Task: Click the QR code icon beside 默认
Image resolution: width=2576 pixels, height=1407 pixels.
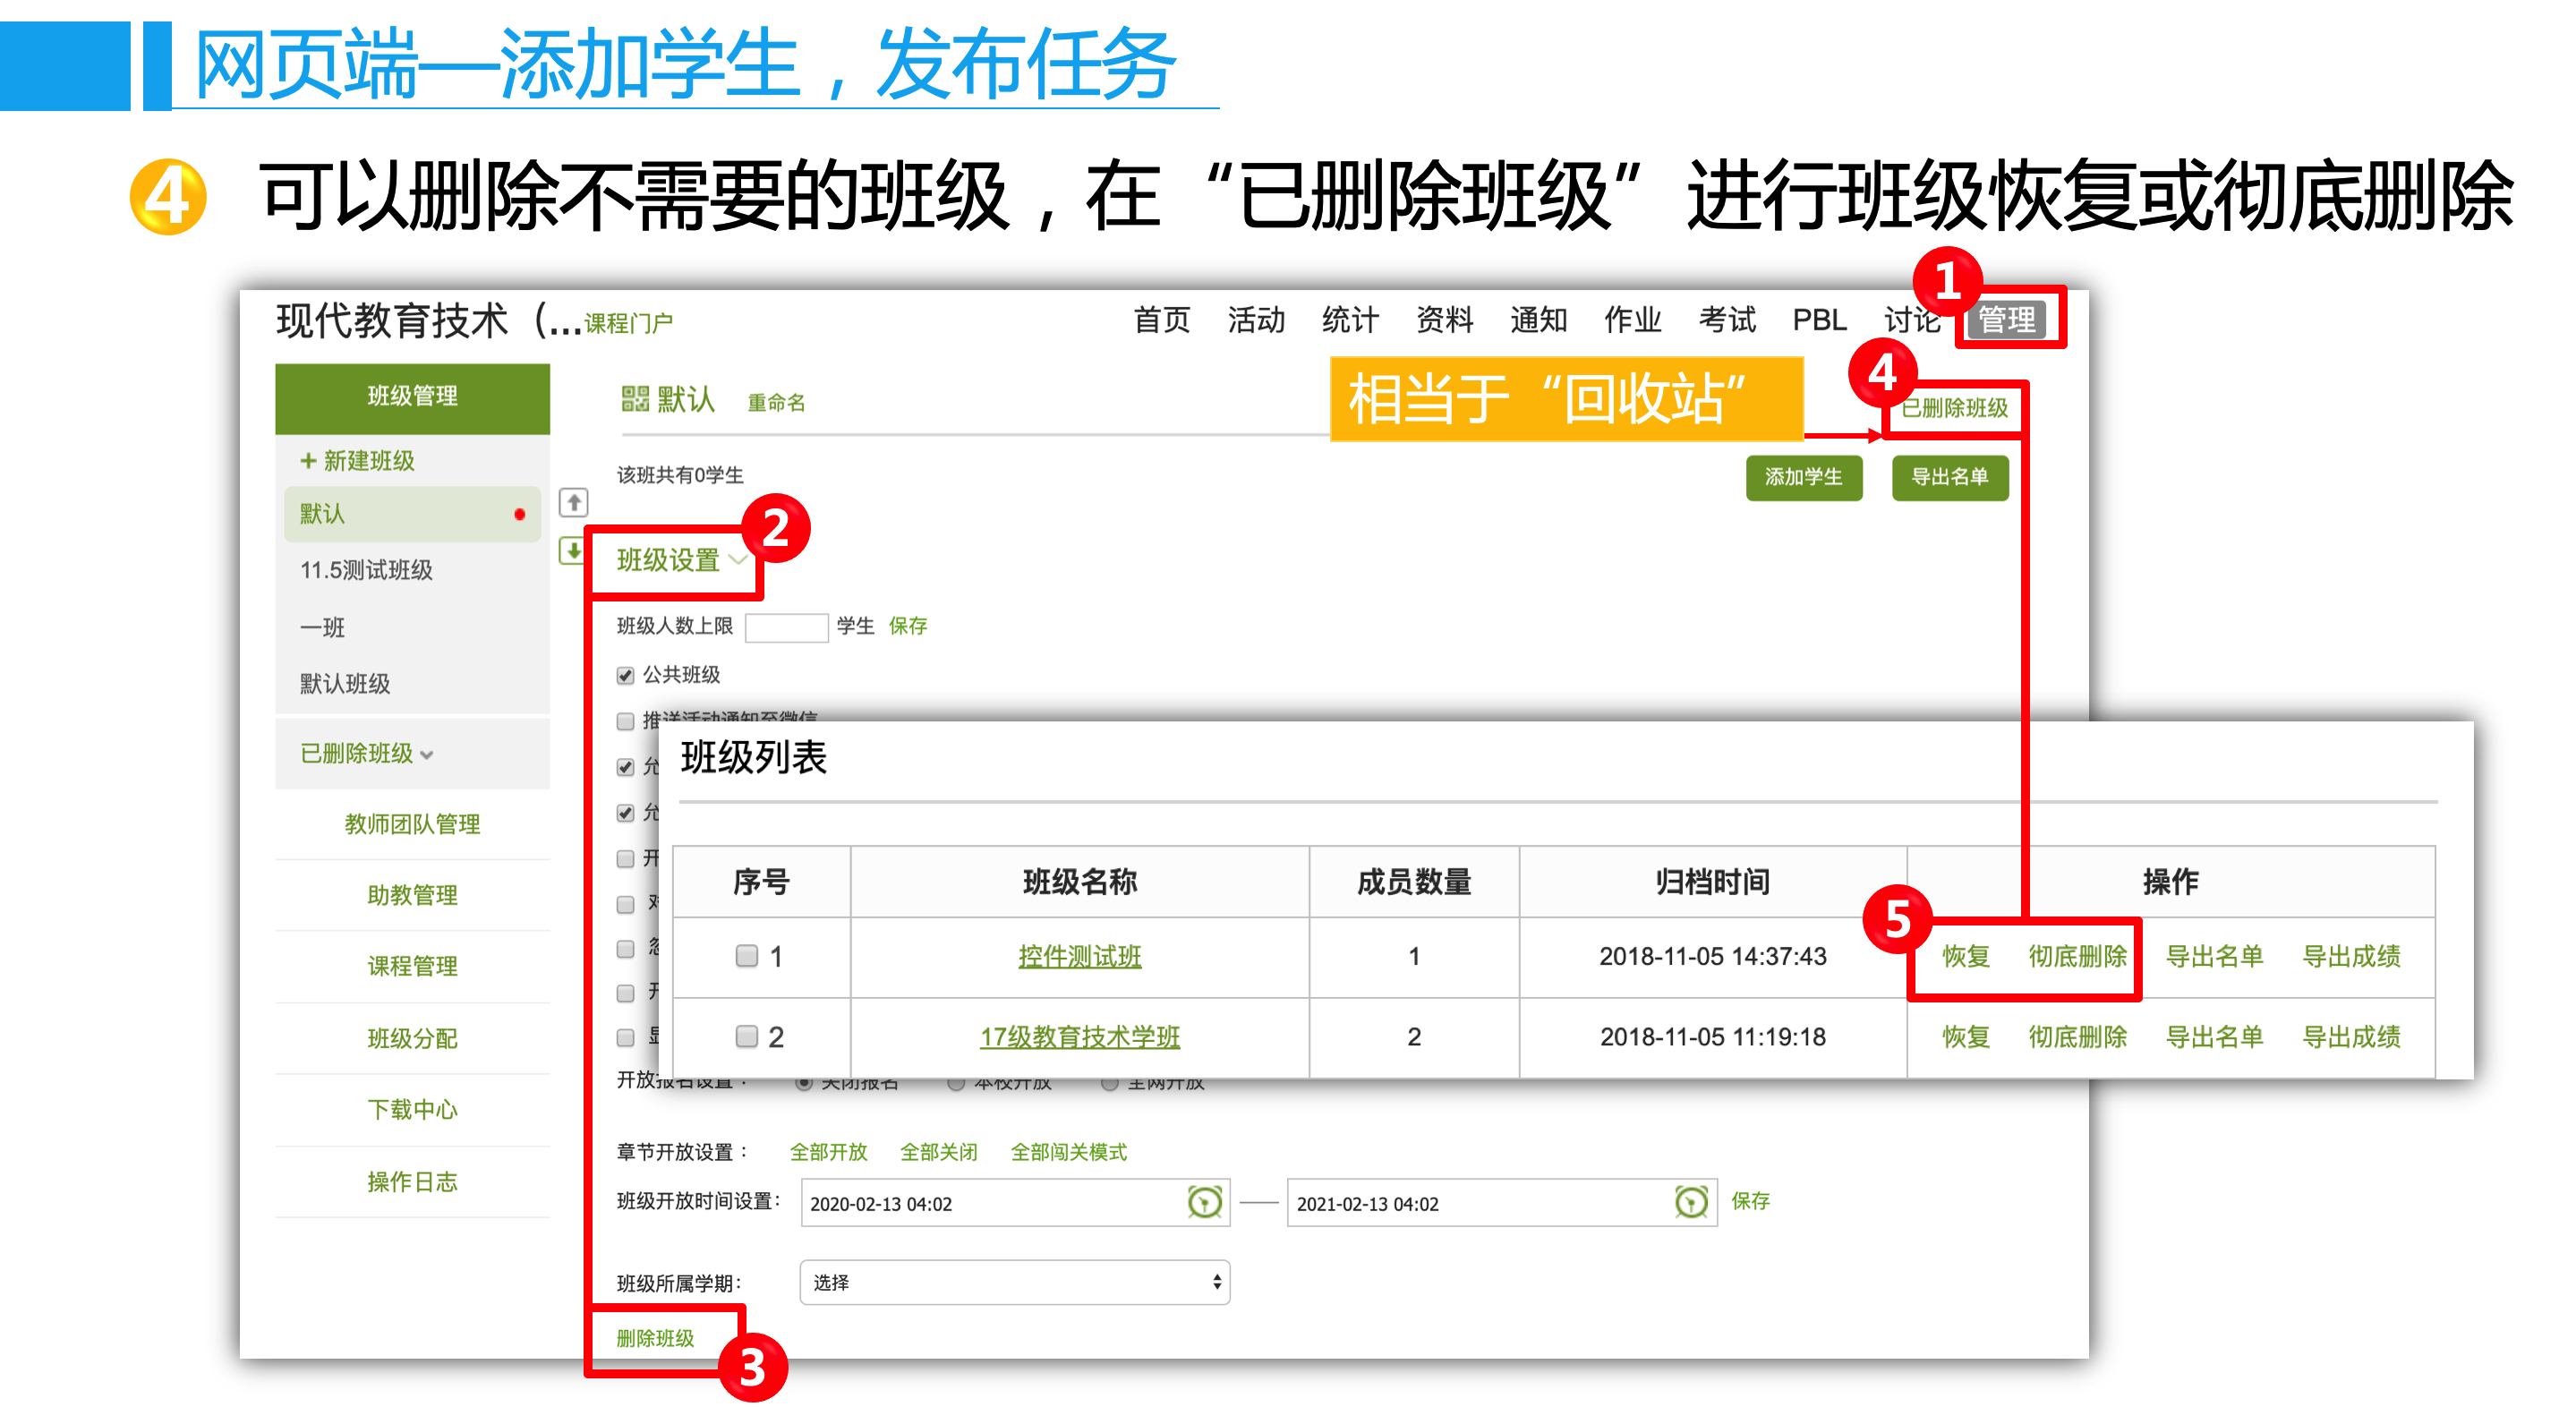Action: click(635, 400)
